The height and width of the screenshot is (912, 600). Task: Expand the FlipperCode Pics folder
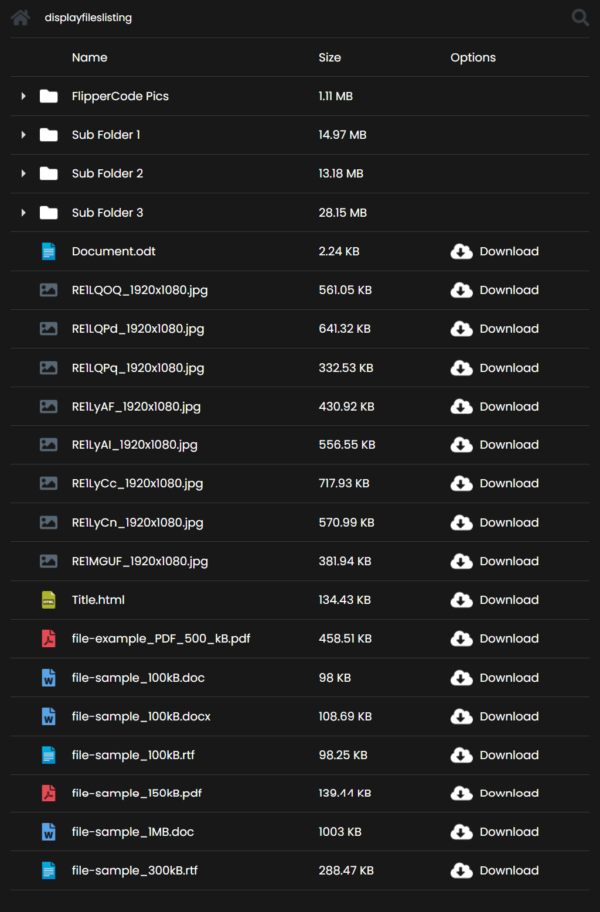22,95
